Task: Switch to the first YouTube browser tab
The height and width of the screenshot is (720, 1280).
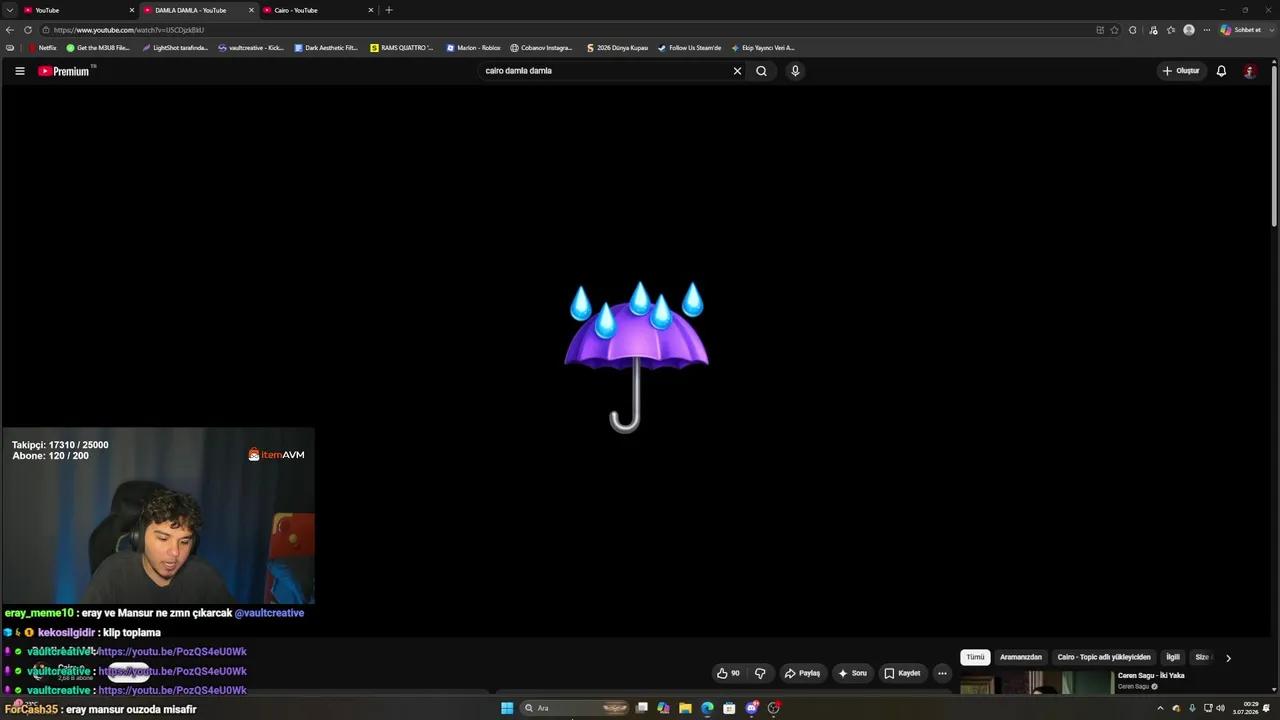Action: pyautogui.click(x=78, y=10)
